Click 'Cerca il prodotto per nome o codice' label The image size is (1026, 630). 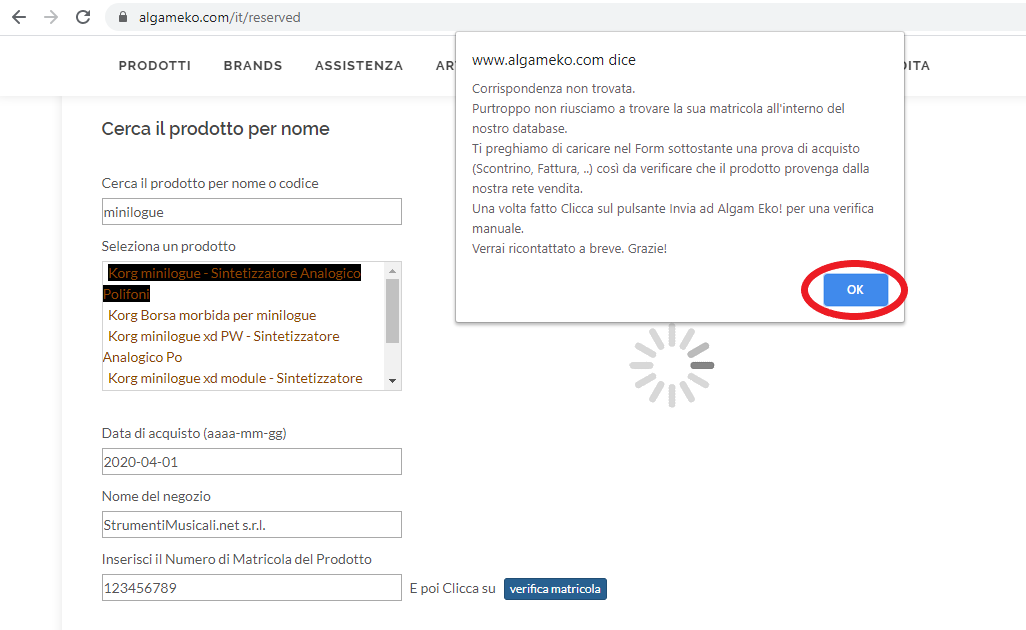210,184
